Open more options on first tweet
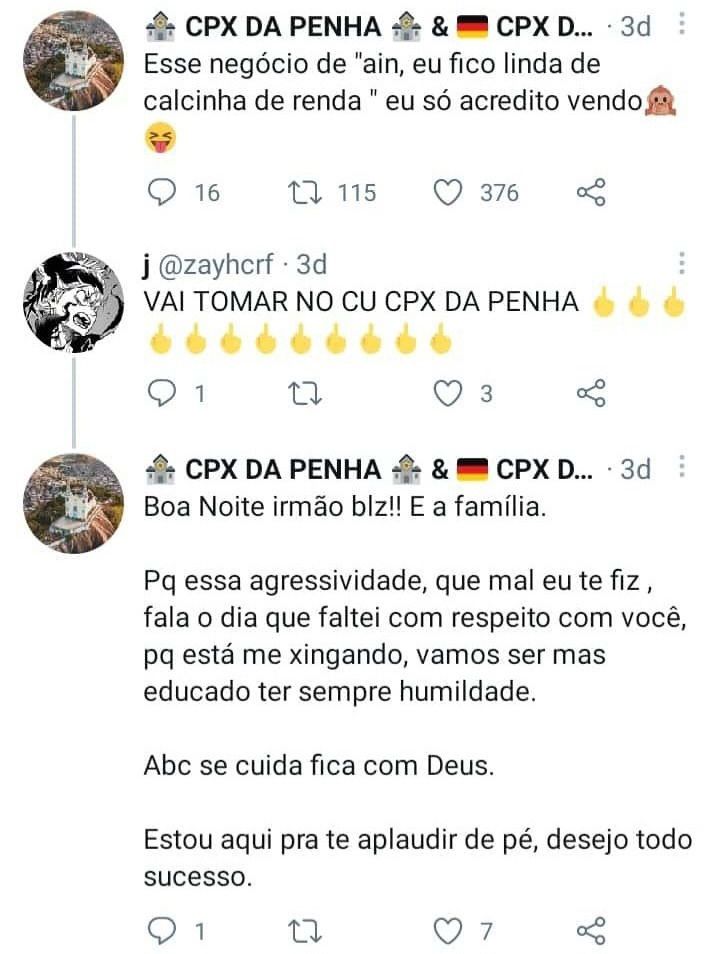This screenshot has height=954, width=720. 682,24
